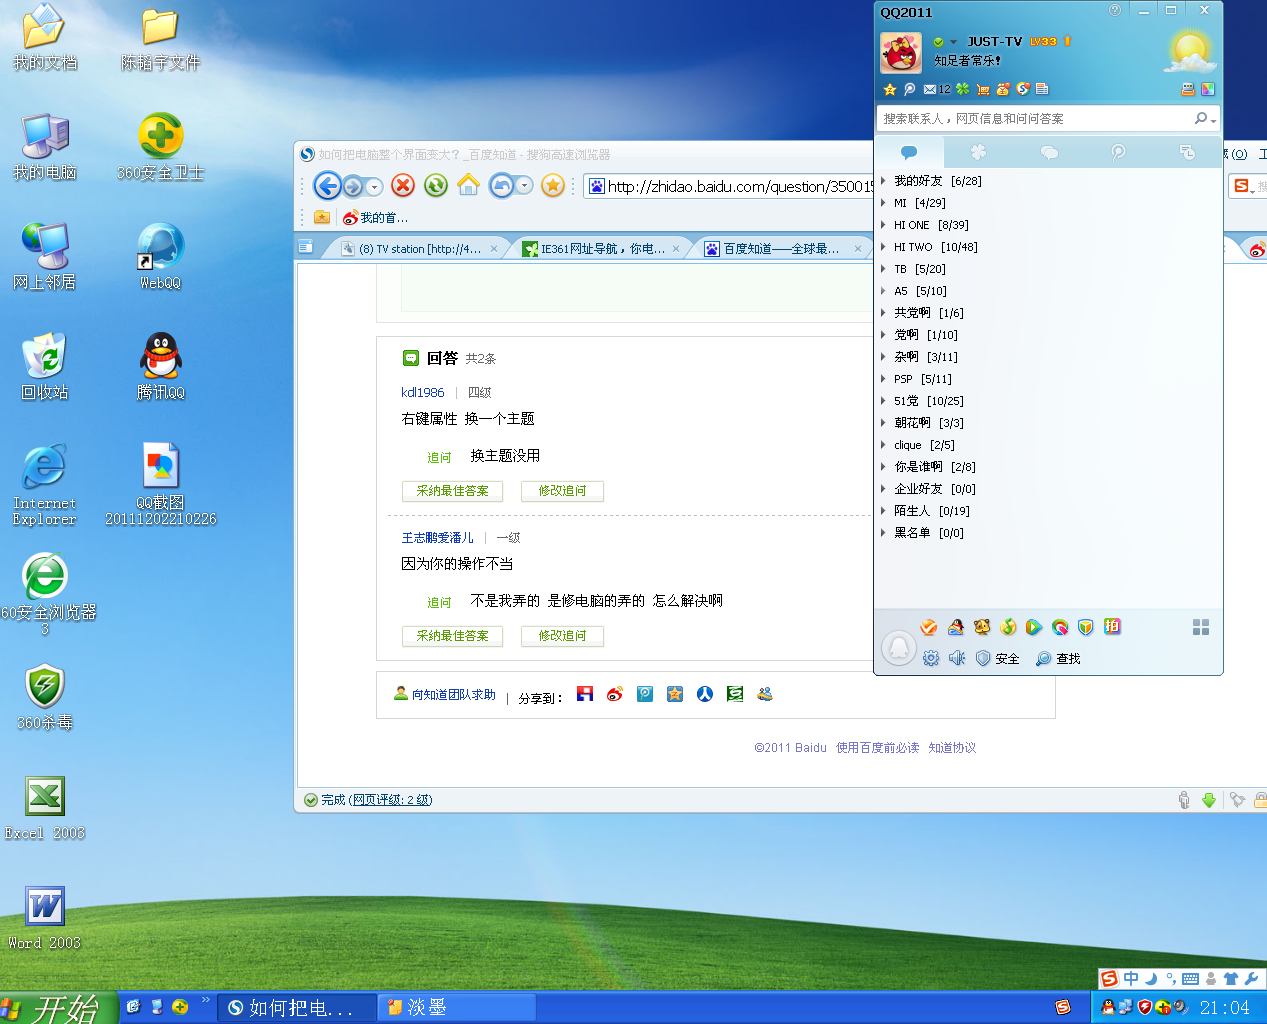This screenshot has height=1024, width=1267.
Task: Open the Tencent Weibo icon in QQ header
Action: point(909,89)
